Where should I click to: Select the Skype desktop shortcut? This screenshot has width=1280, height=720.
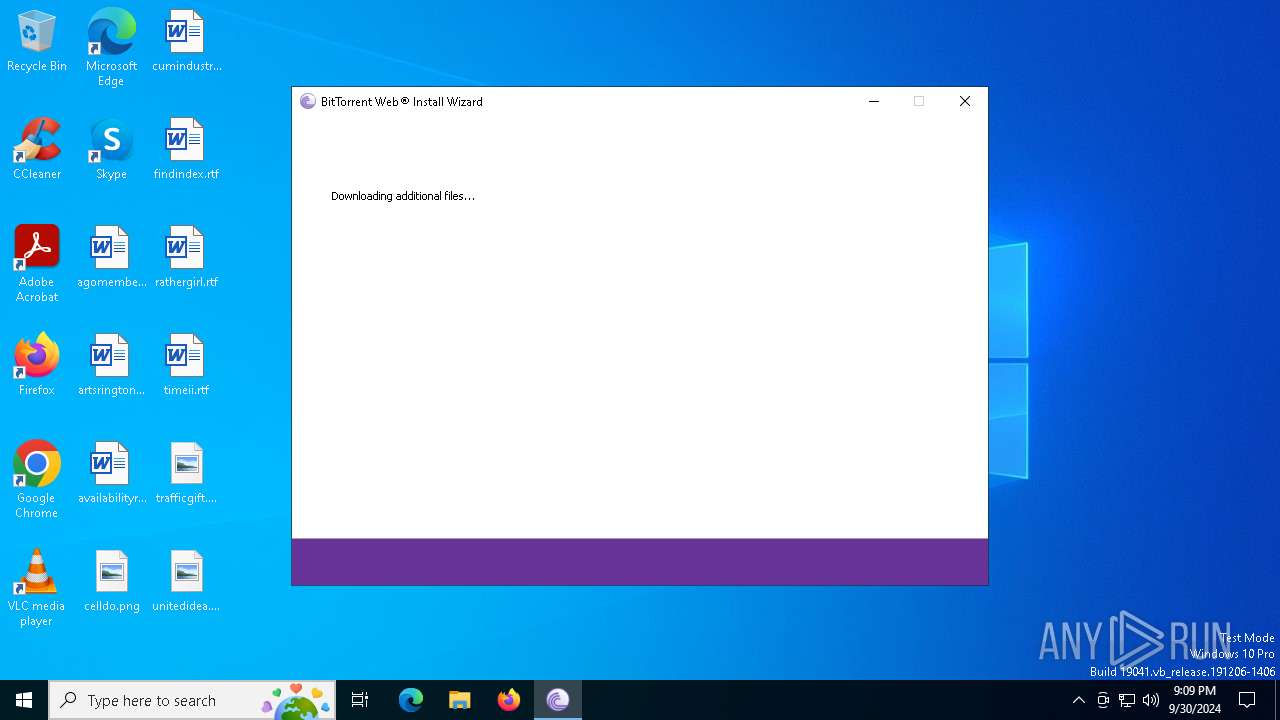pyautogui.click(x=111, y=149)
